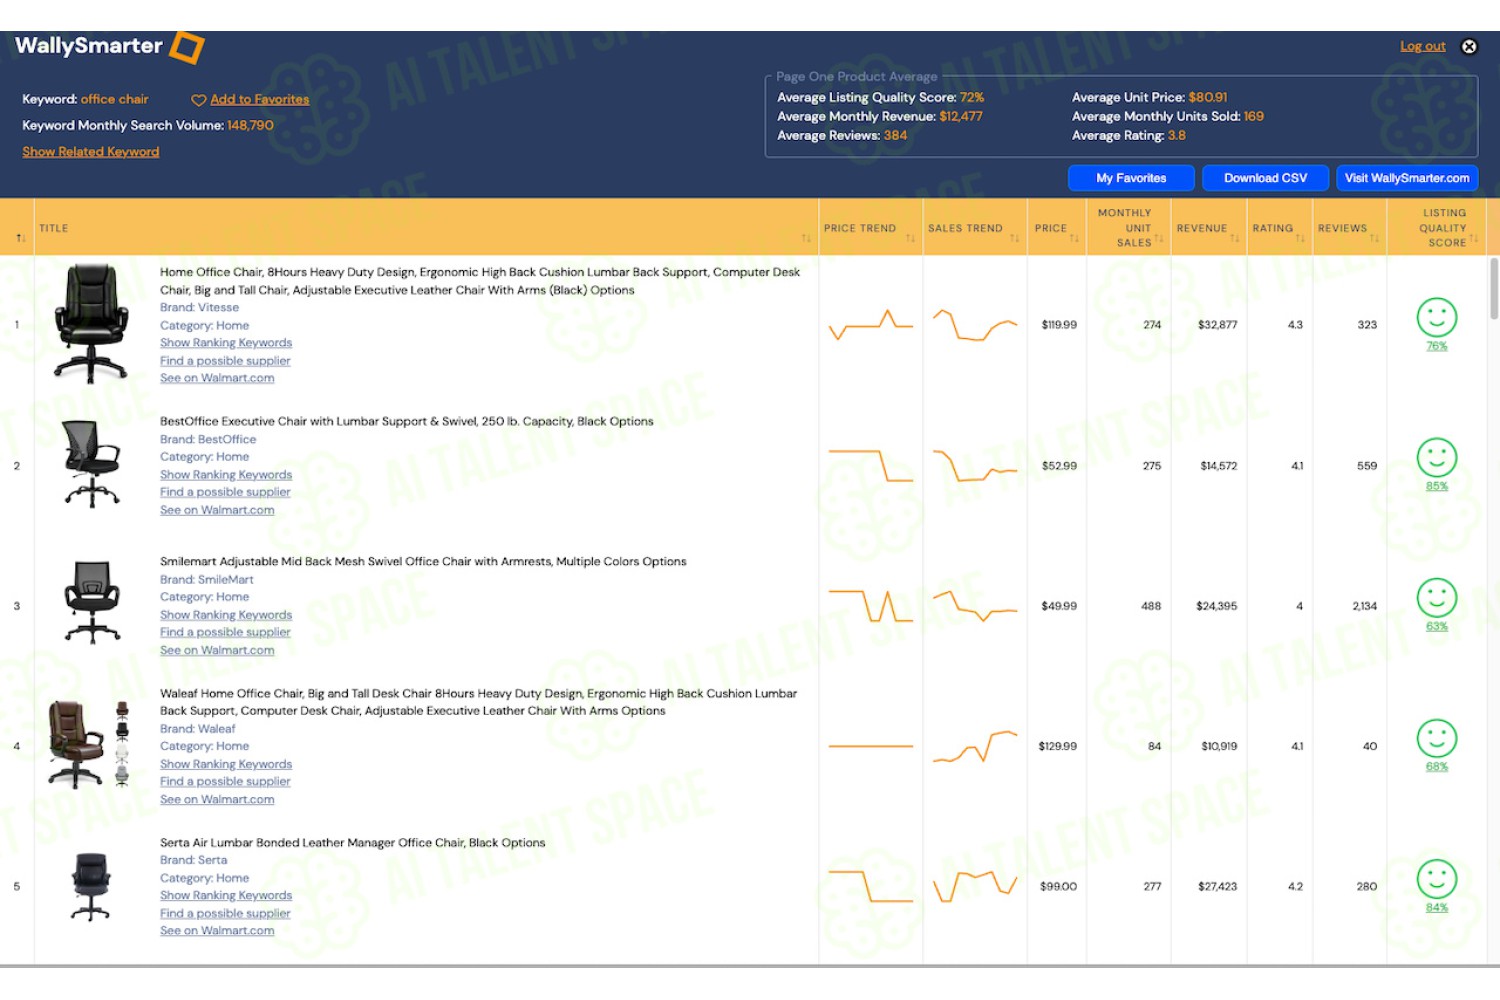Open See on Walmart.com for Waleaf chair
This screenshot has width=1500, height=1000.
click(217, 800)
